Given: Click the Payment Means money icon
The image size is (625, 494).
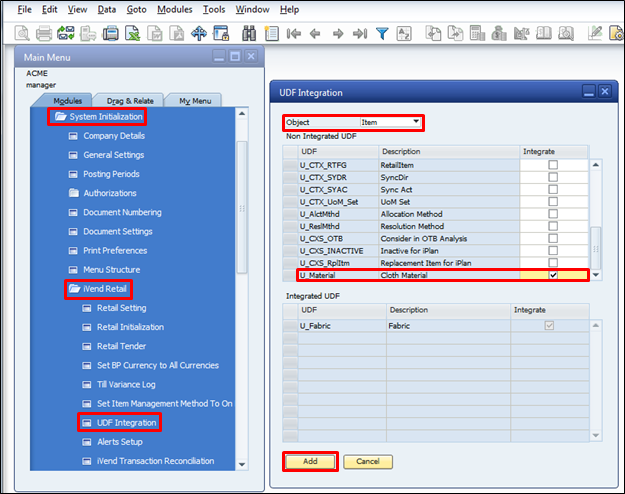Looking at the screenshot, I should tap(498, 33).
